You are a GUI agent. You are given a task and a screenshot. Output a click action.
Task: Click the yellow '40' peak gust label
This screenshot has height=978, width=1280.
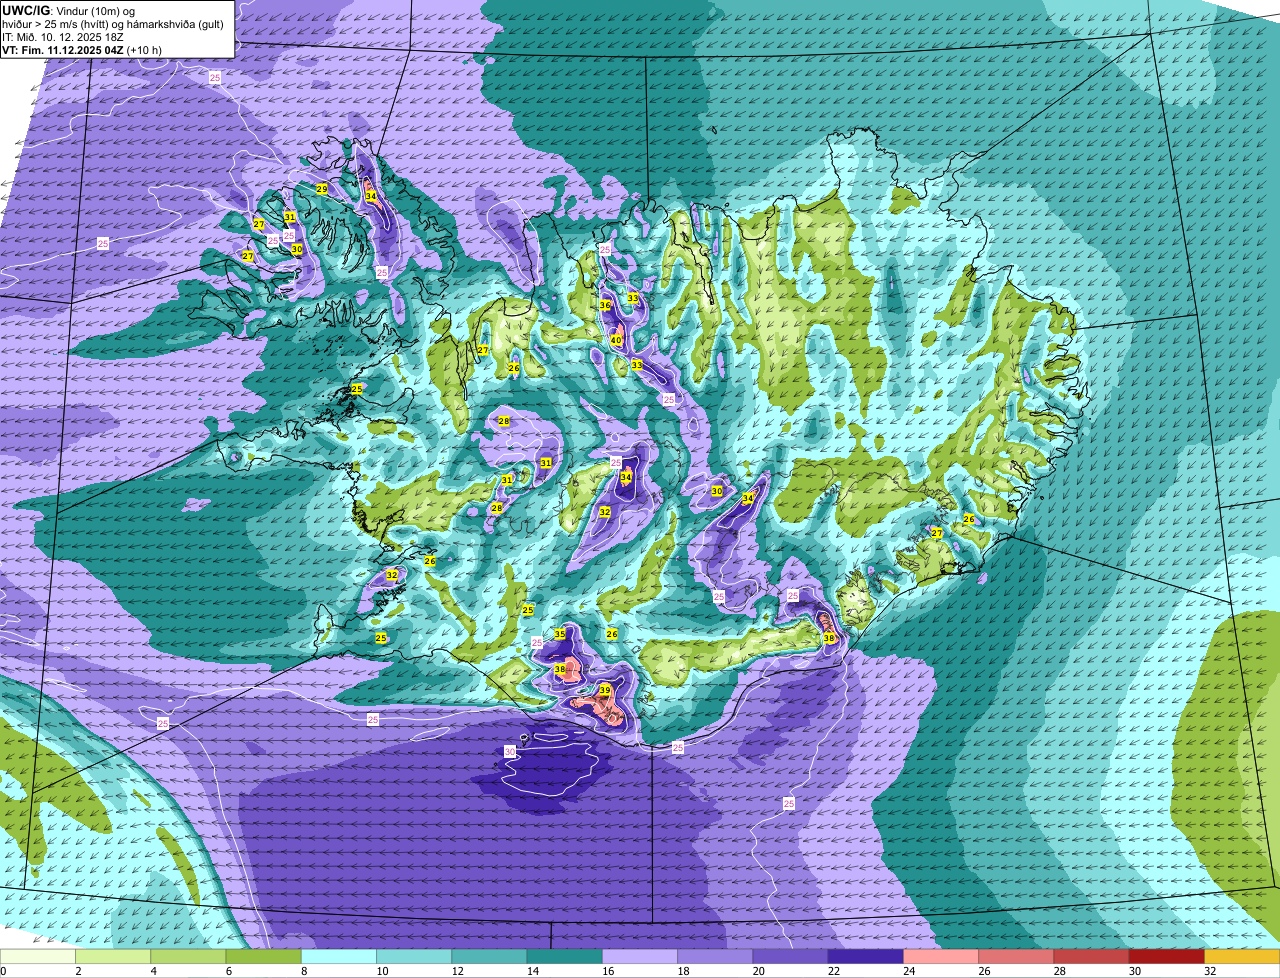[617, 340]
